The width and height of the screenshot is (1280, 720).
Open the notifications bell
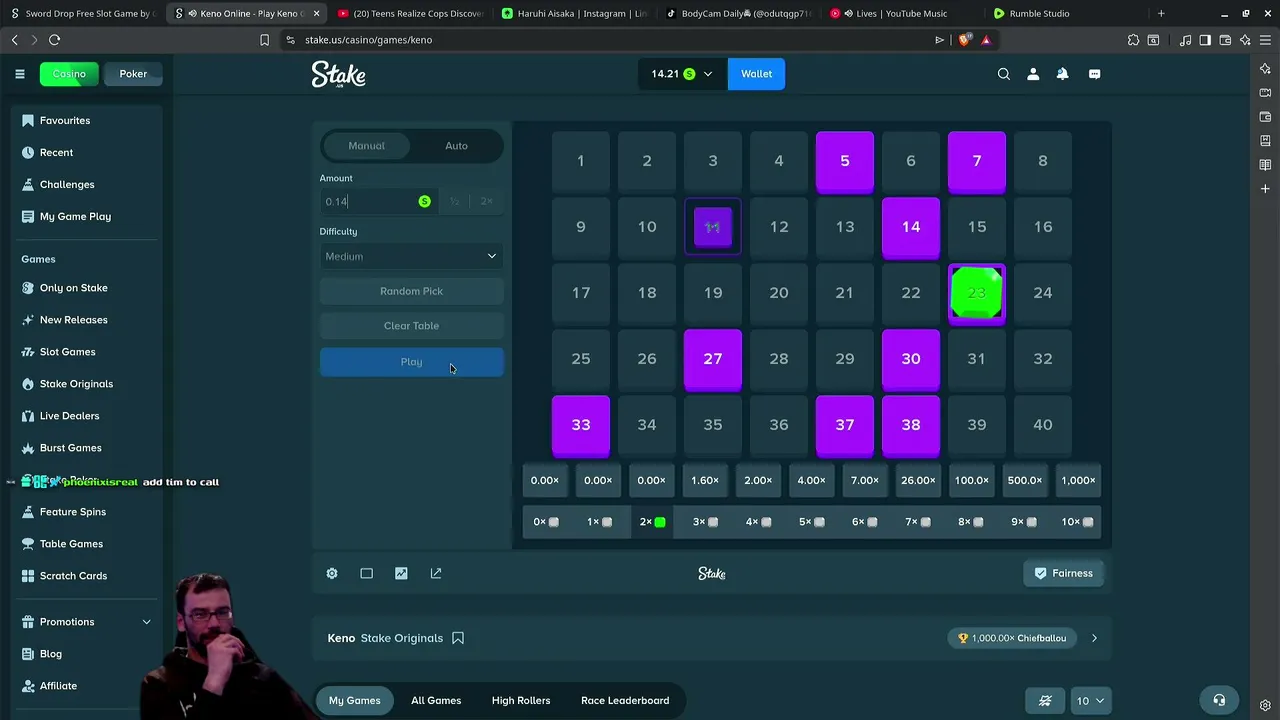click(x=1062, y=74)
